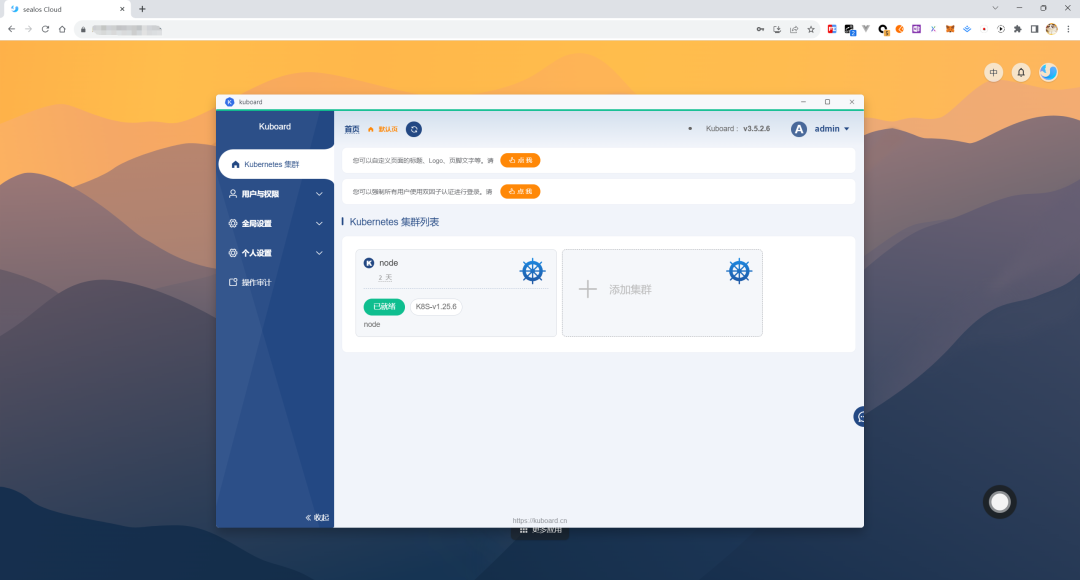The width and height of the screenshot is (1080, 580).
Task: Click the admin avatar icon
Action: 798,130
